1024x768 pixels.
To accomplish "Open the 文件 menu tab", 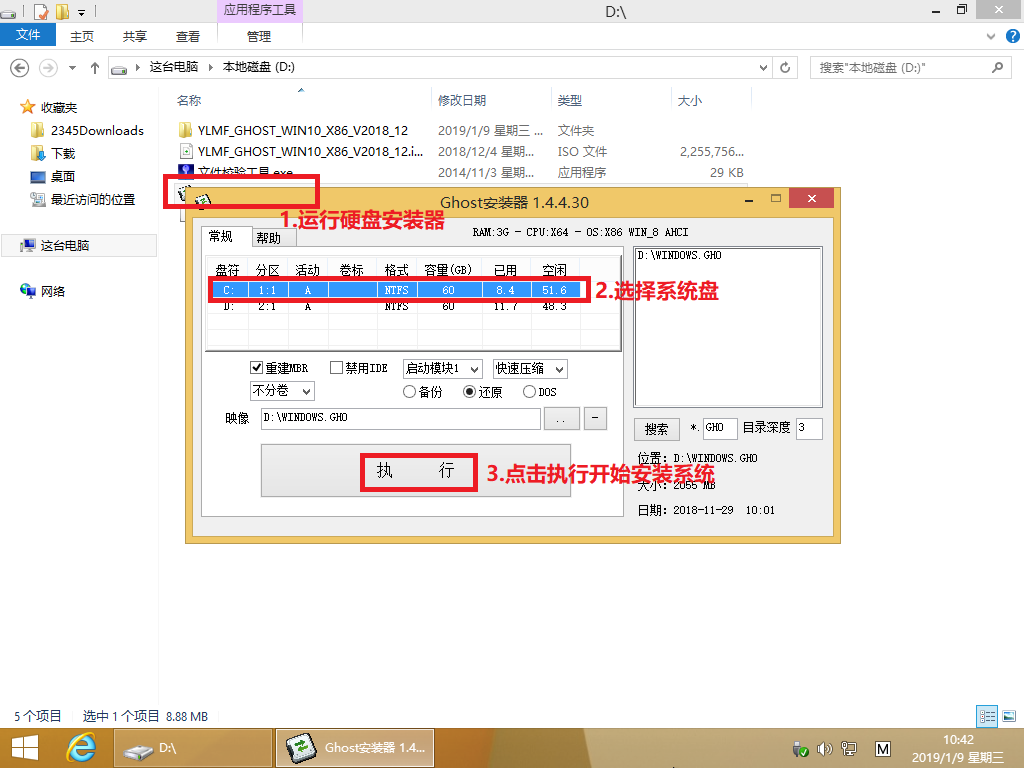I will [x=27, y=35].
